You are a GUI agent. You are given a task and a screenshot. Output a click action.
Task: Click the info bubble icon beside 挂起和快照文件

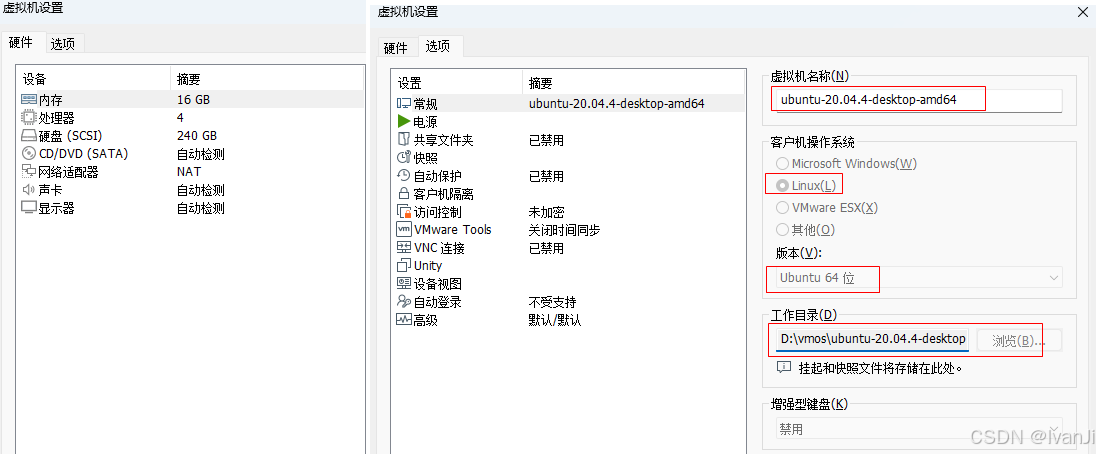click(784, 368)
